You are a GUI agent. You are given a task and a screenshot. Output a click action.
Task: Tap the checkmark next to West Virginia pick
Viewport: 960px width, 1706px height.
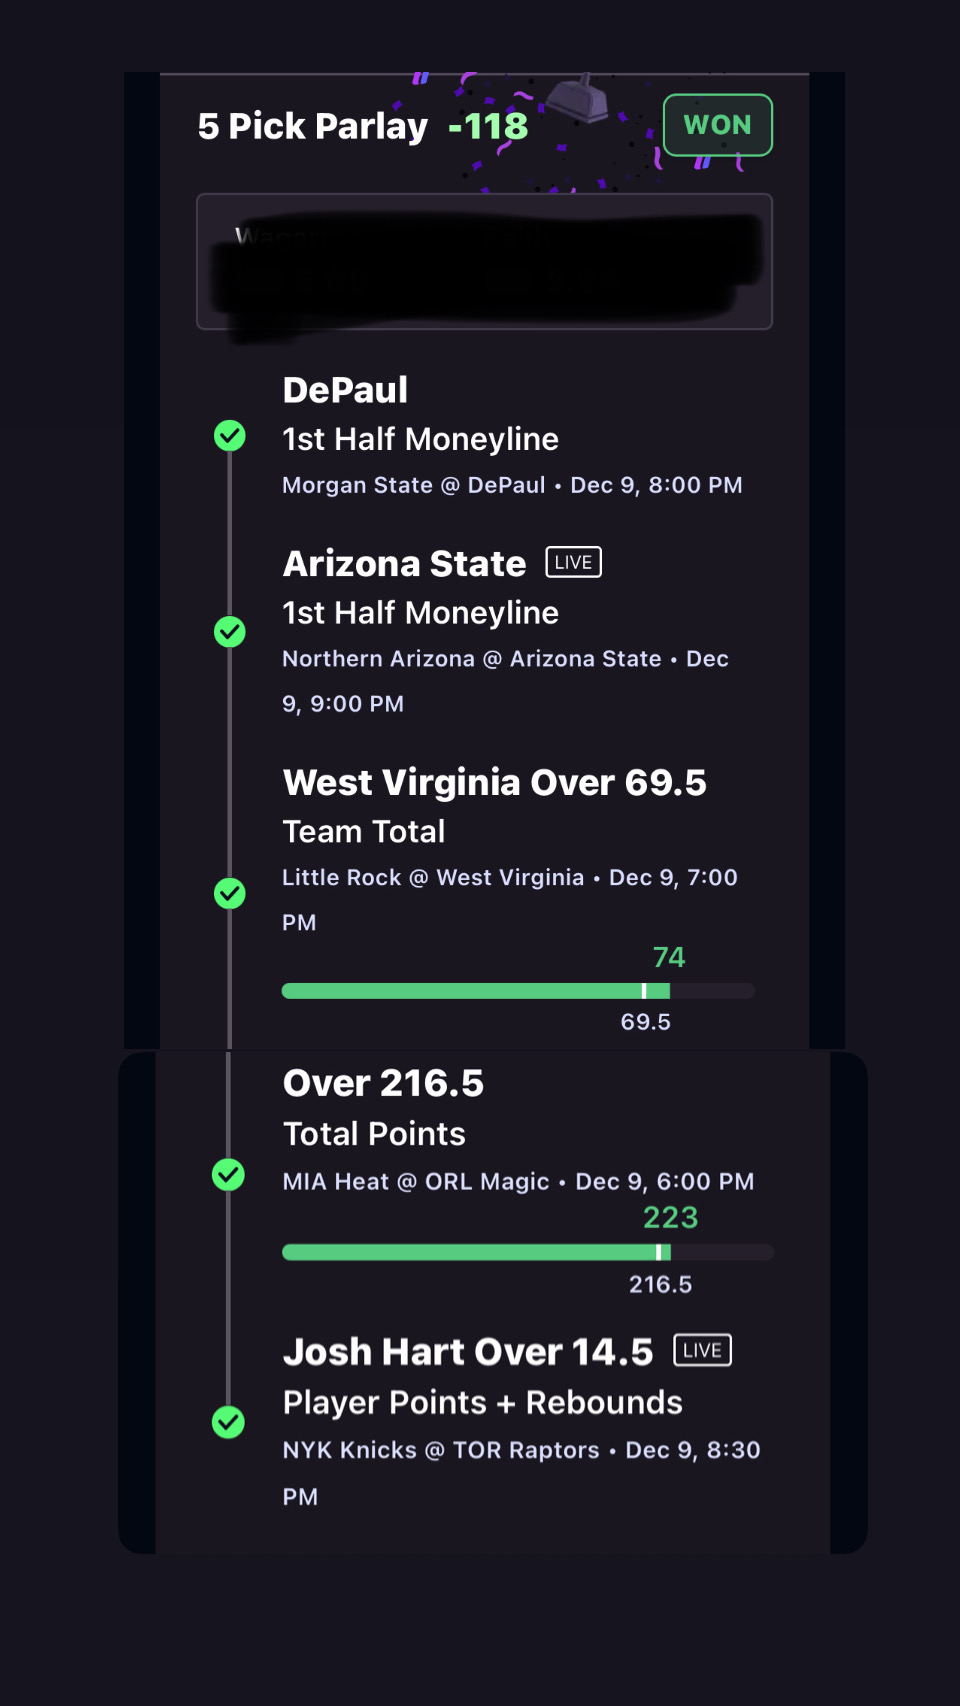pos(230,893)
